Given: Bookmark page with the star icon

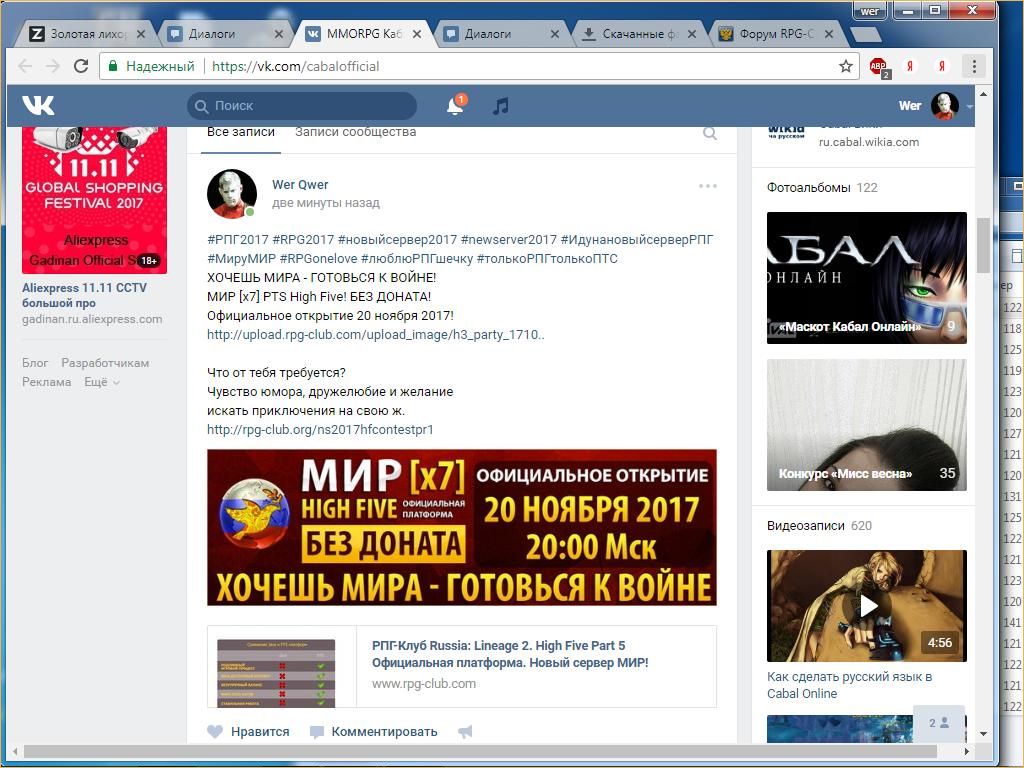Looking at the screenshot, I should pyautogui.click(x=846, y=66).
